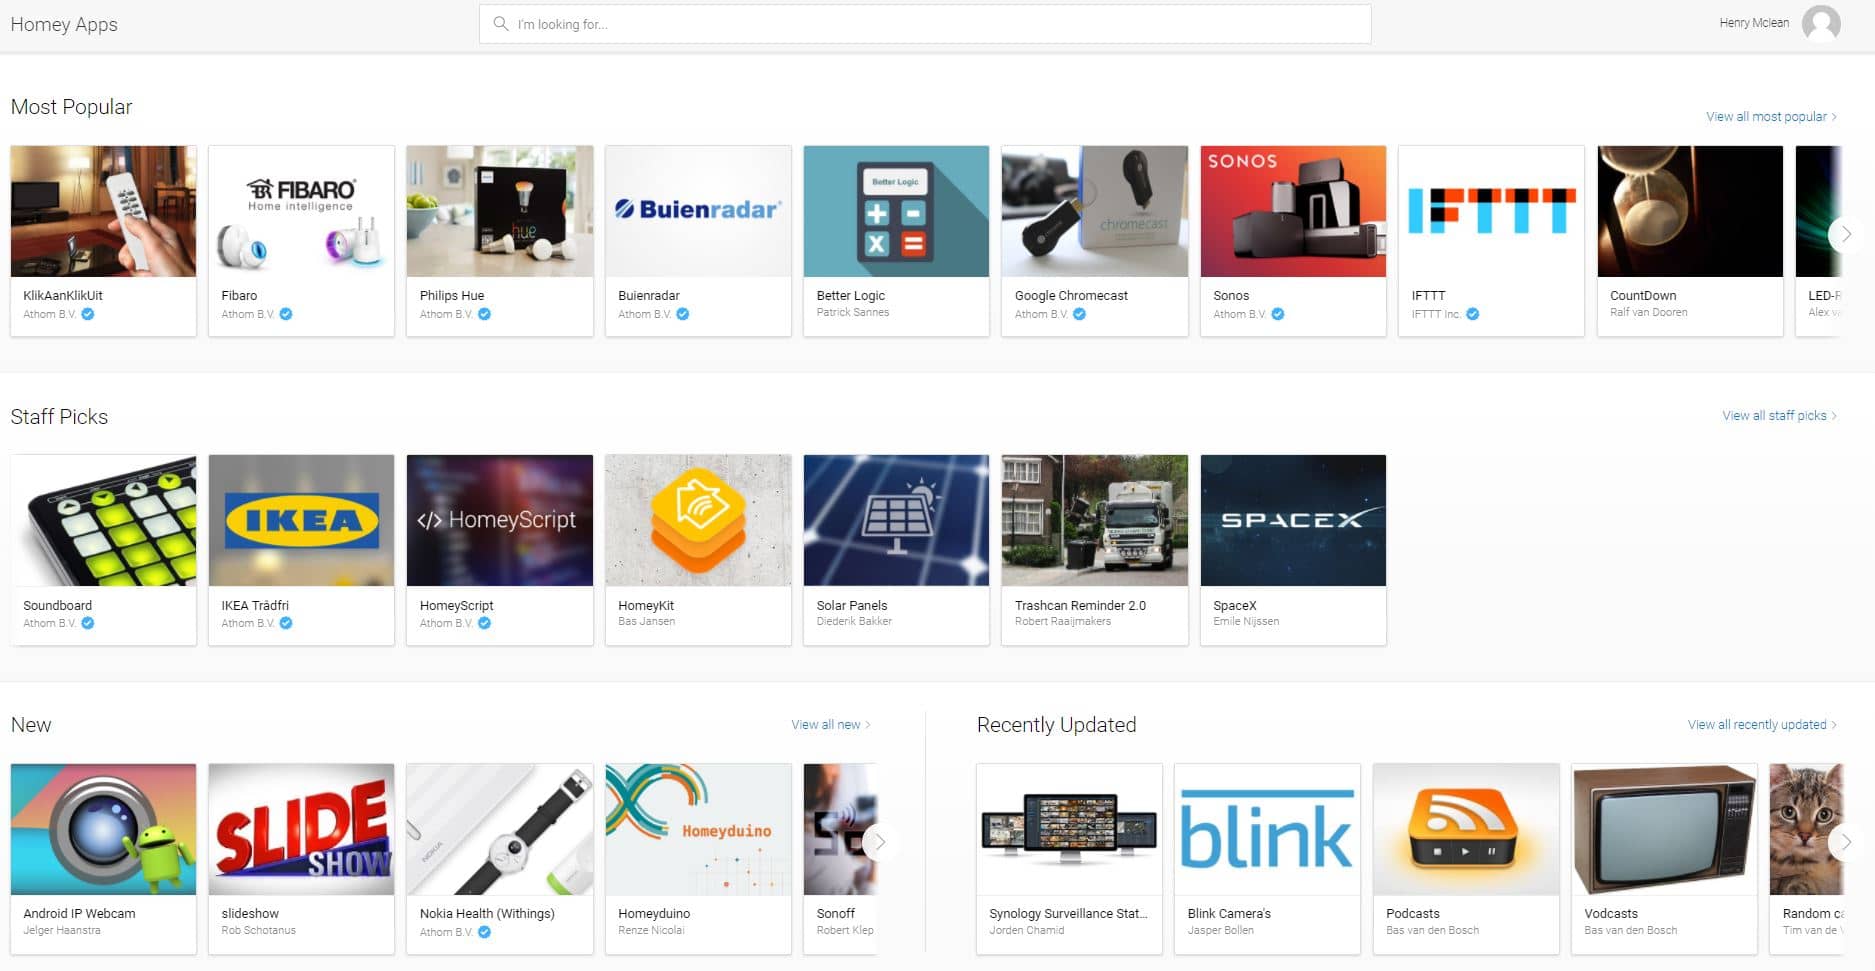This screenshot has width=1875, height=971.
Task: Focus the "I'm looking for..." search field
Action: [925, 24]
